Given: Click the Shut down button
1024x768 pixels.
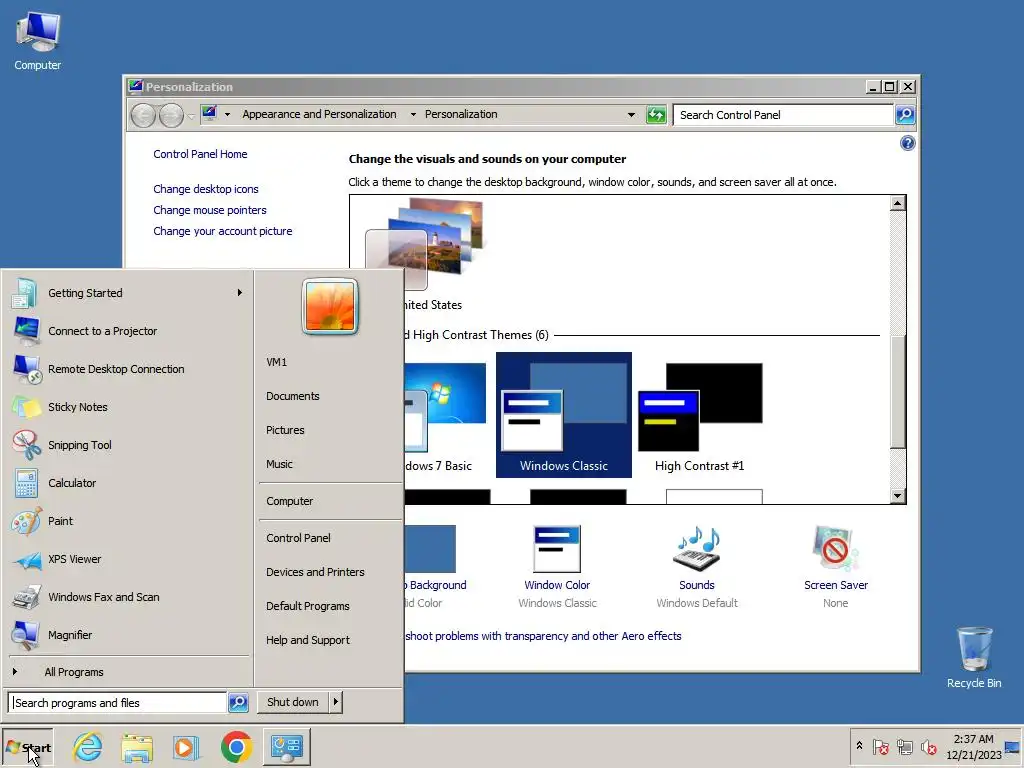Looking at the screenshot, I should [293, 702].
